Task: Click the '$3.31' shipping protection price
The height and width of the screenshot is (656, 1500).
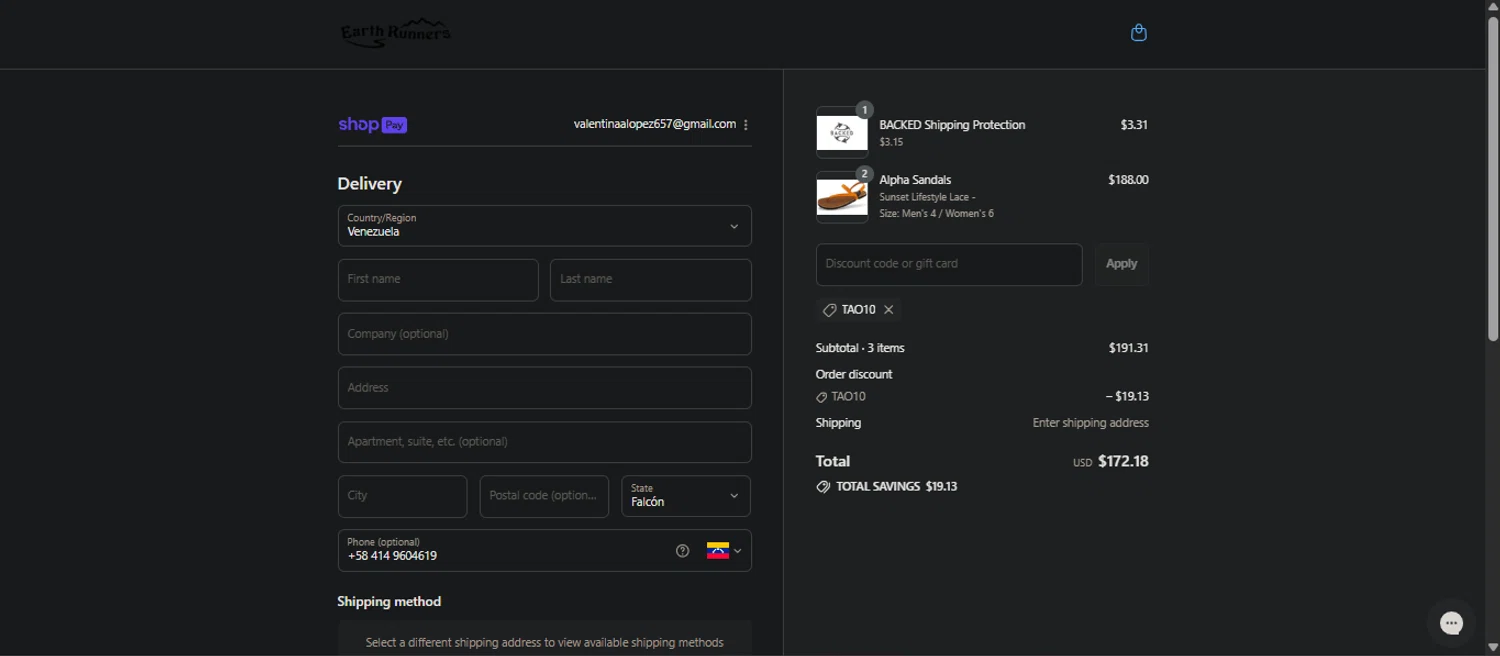Action: pyautogui.click(x=1134, y=125)
